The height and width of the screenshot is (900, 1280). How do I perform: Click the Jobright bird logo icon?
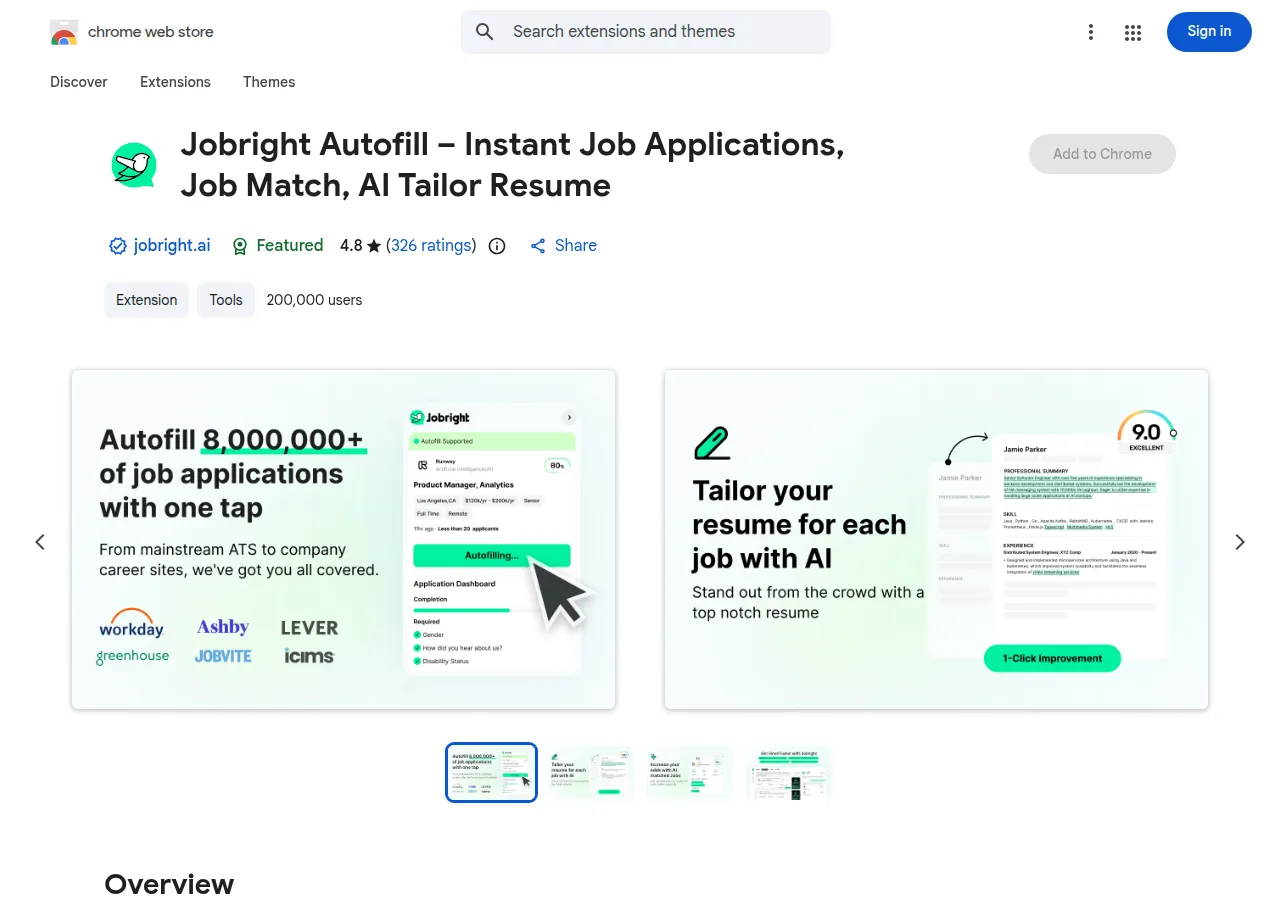[134, 165]
